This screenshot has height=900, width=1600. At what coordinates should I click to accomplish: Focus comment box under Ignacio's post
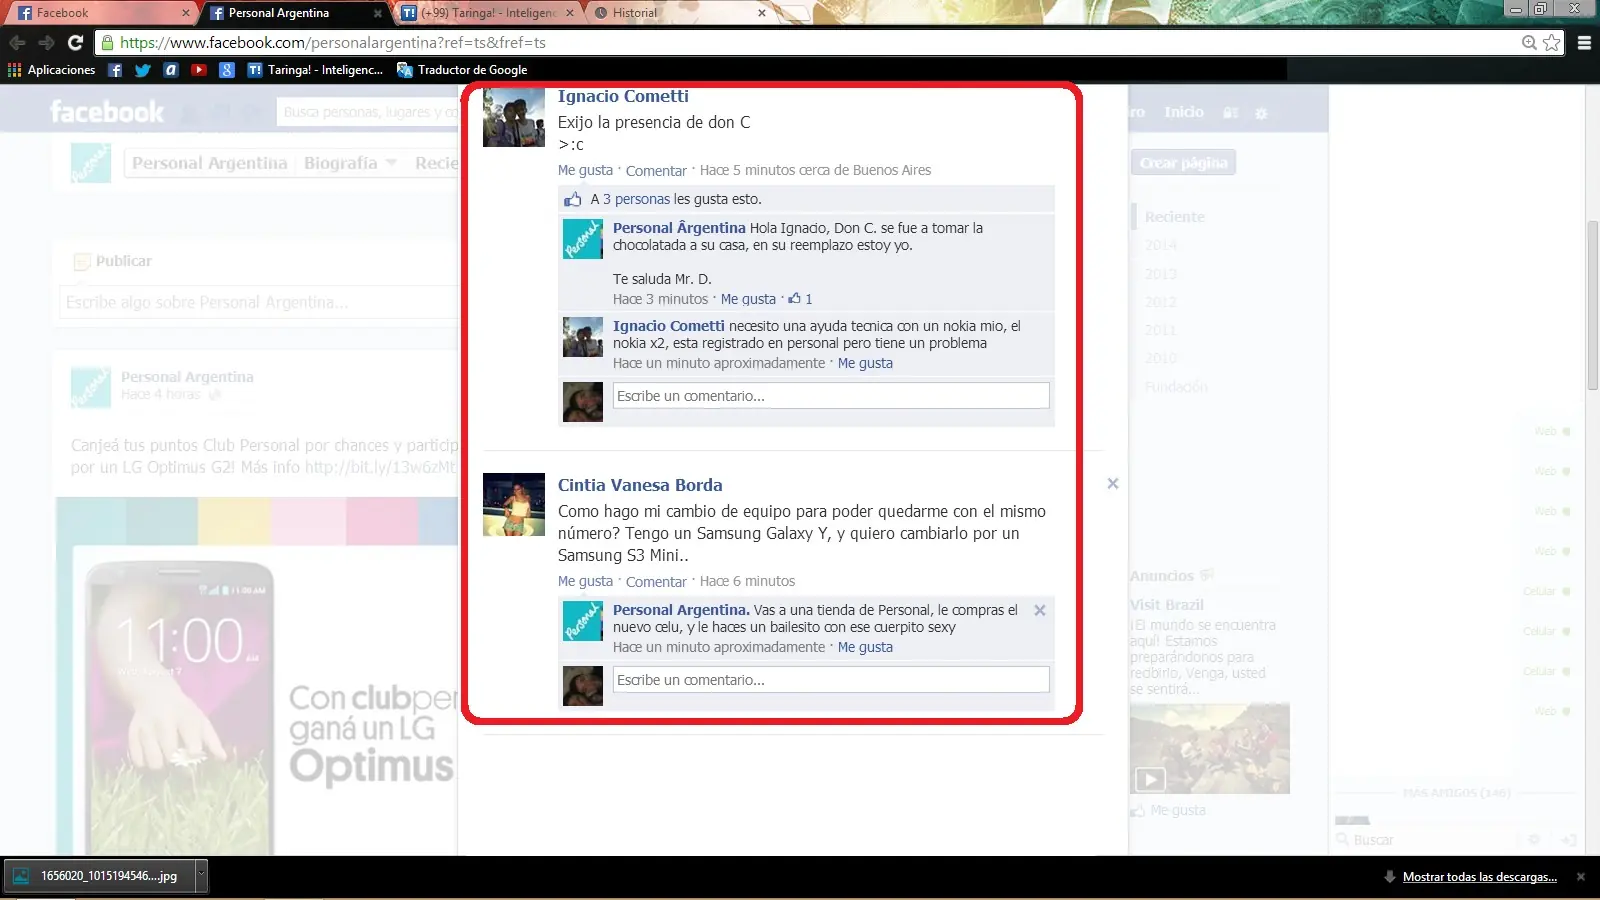[x=831, y=396]
